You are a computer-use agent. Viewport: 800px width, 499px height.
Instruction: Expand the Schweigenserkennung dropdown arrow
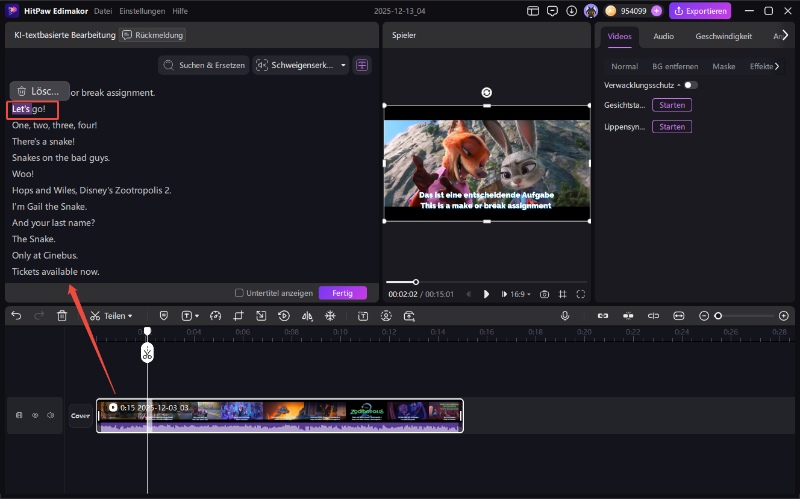[344, 65]
